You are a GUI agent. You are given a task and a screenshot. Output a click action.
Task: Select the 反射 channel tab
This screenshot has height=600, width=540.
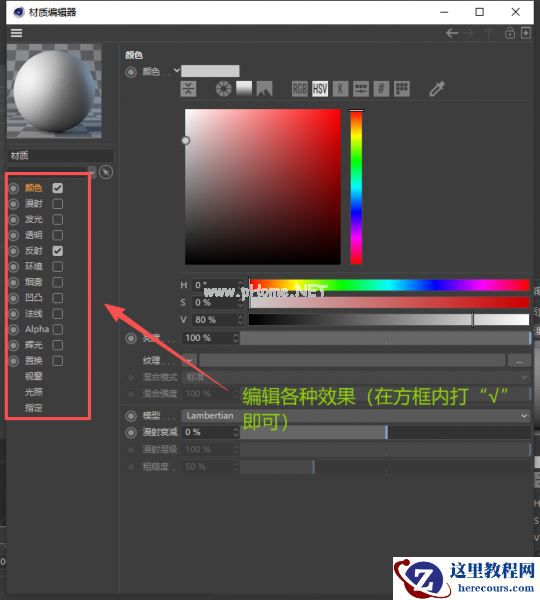pyautogui.click(x=34, y=251)
